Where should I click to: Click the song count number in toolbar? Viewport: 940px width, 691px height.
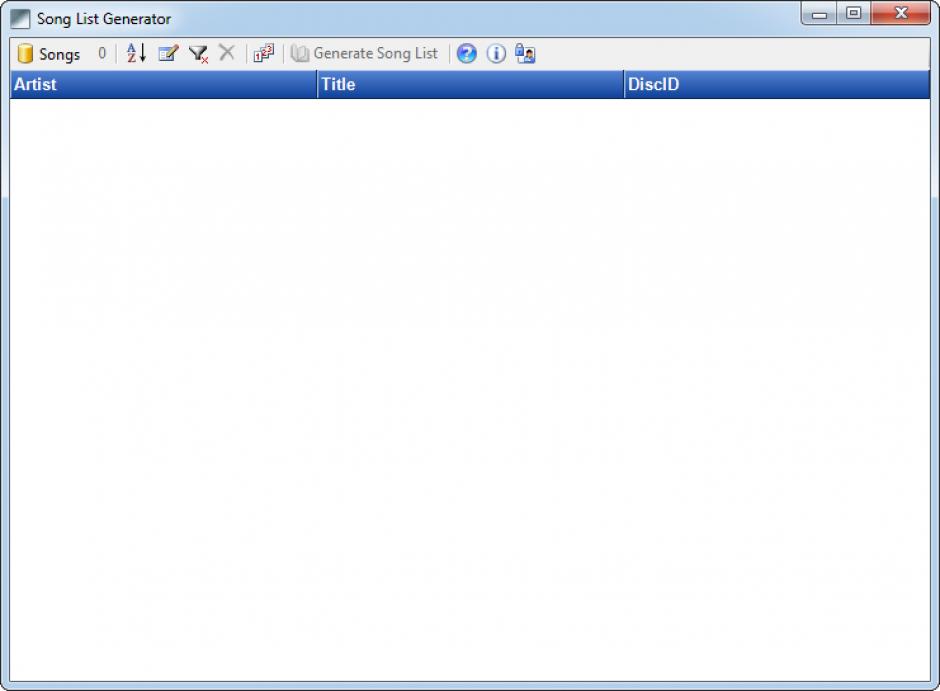click(x=102, y=54)
